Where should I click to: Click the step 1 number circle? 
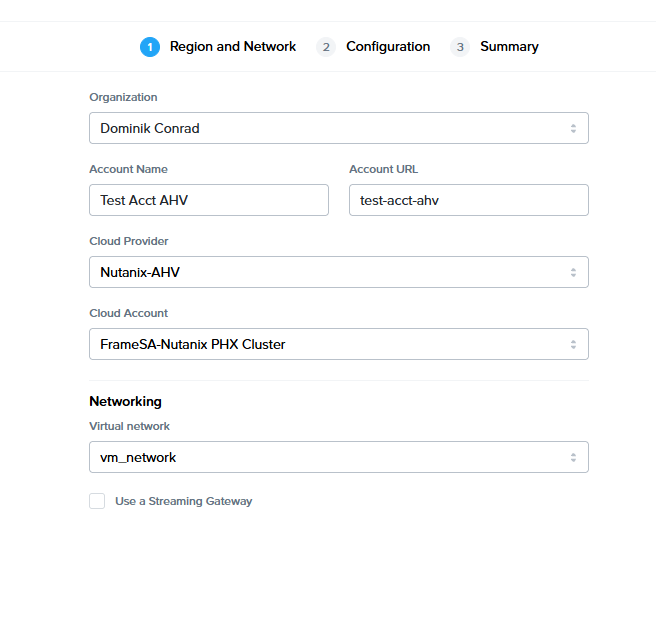click(150, 47)
